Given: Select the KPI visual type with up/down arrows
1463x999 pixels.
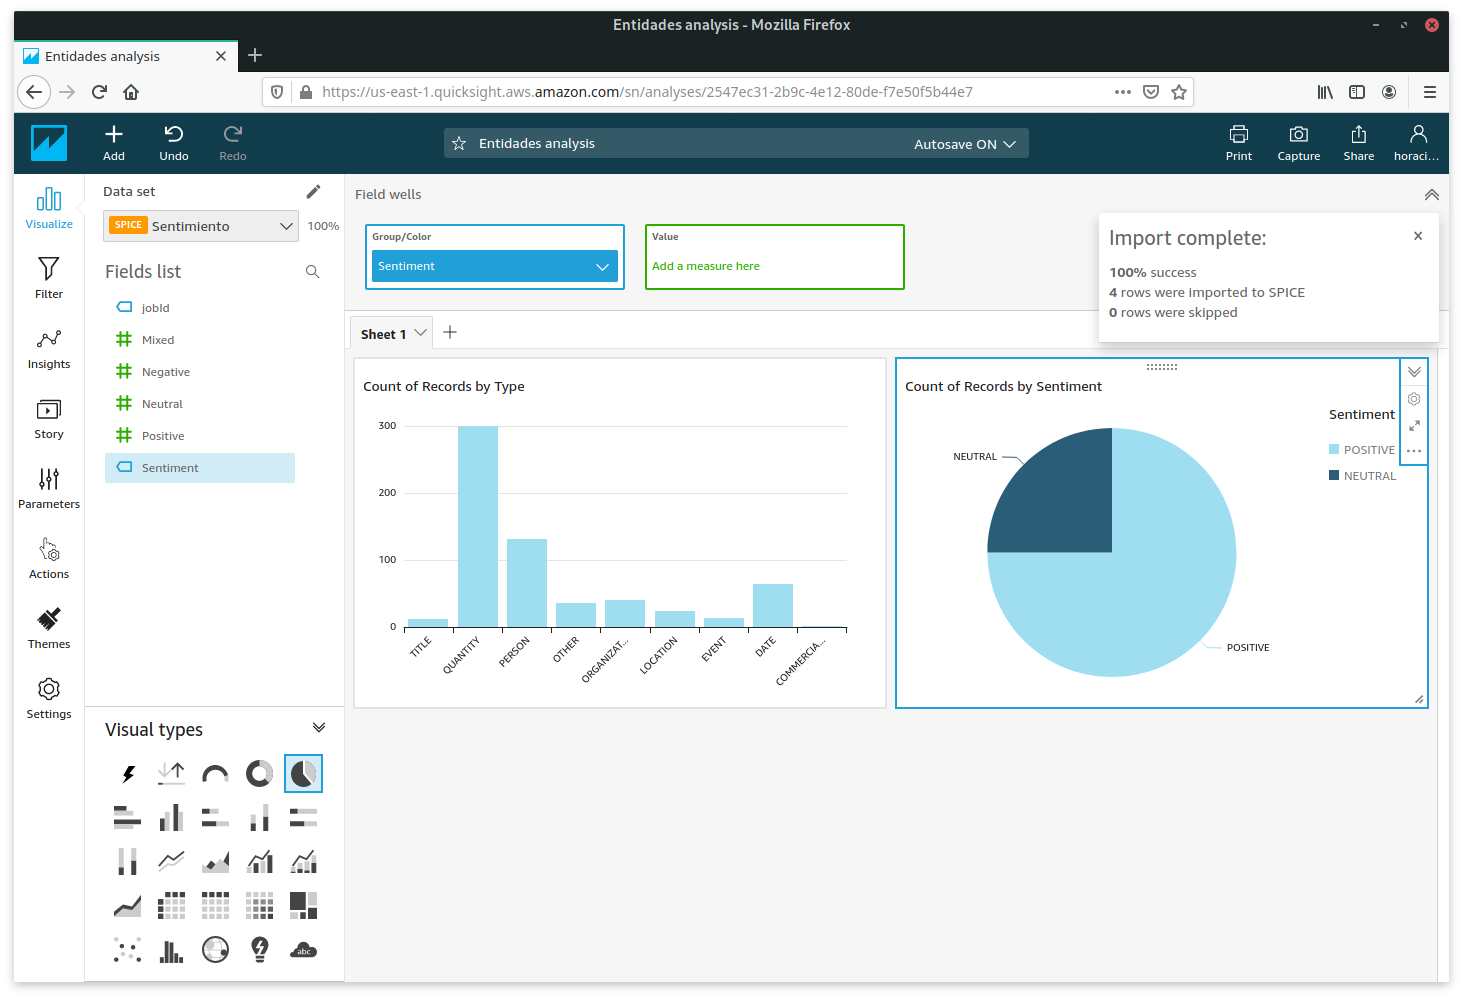Looking at the screenshot, I should [x=172, y=774].
